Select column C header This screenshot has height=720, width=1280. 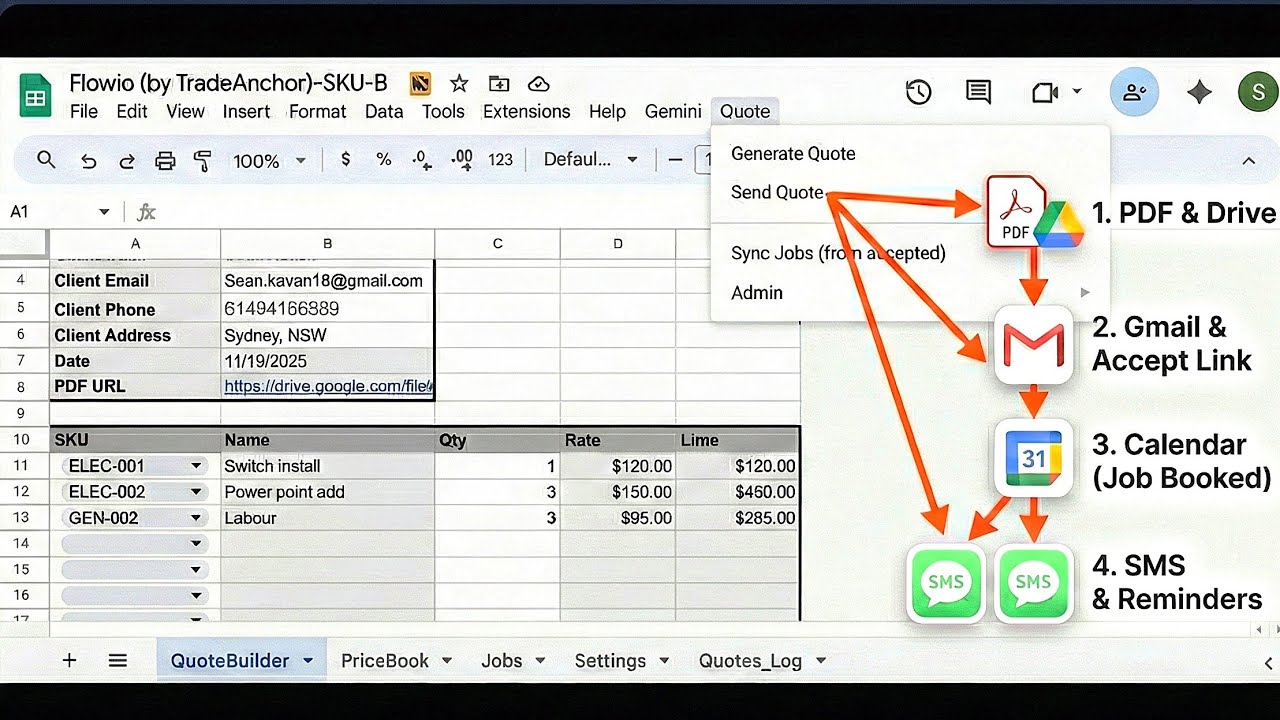(497, 243)
